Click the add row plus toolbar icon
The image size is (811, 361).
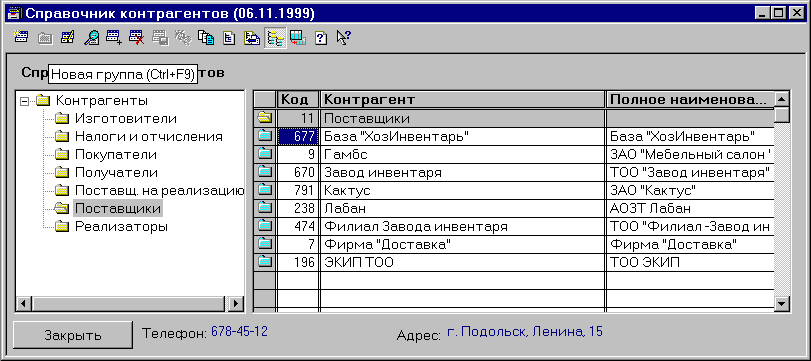coord(114,38)
